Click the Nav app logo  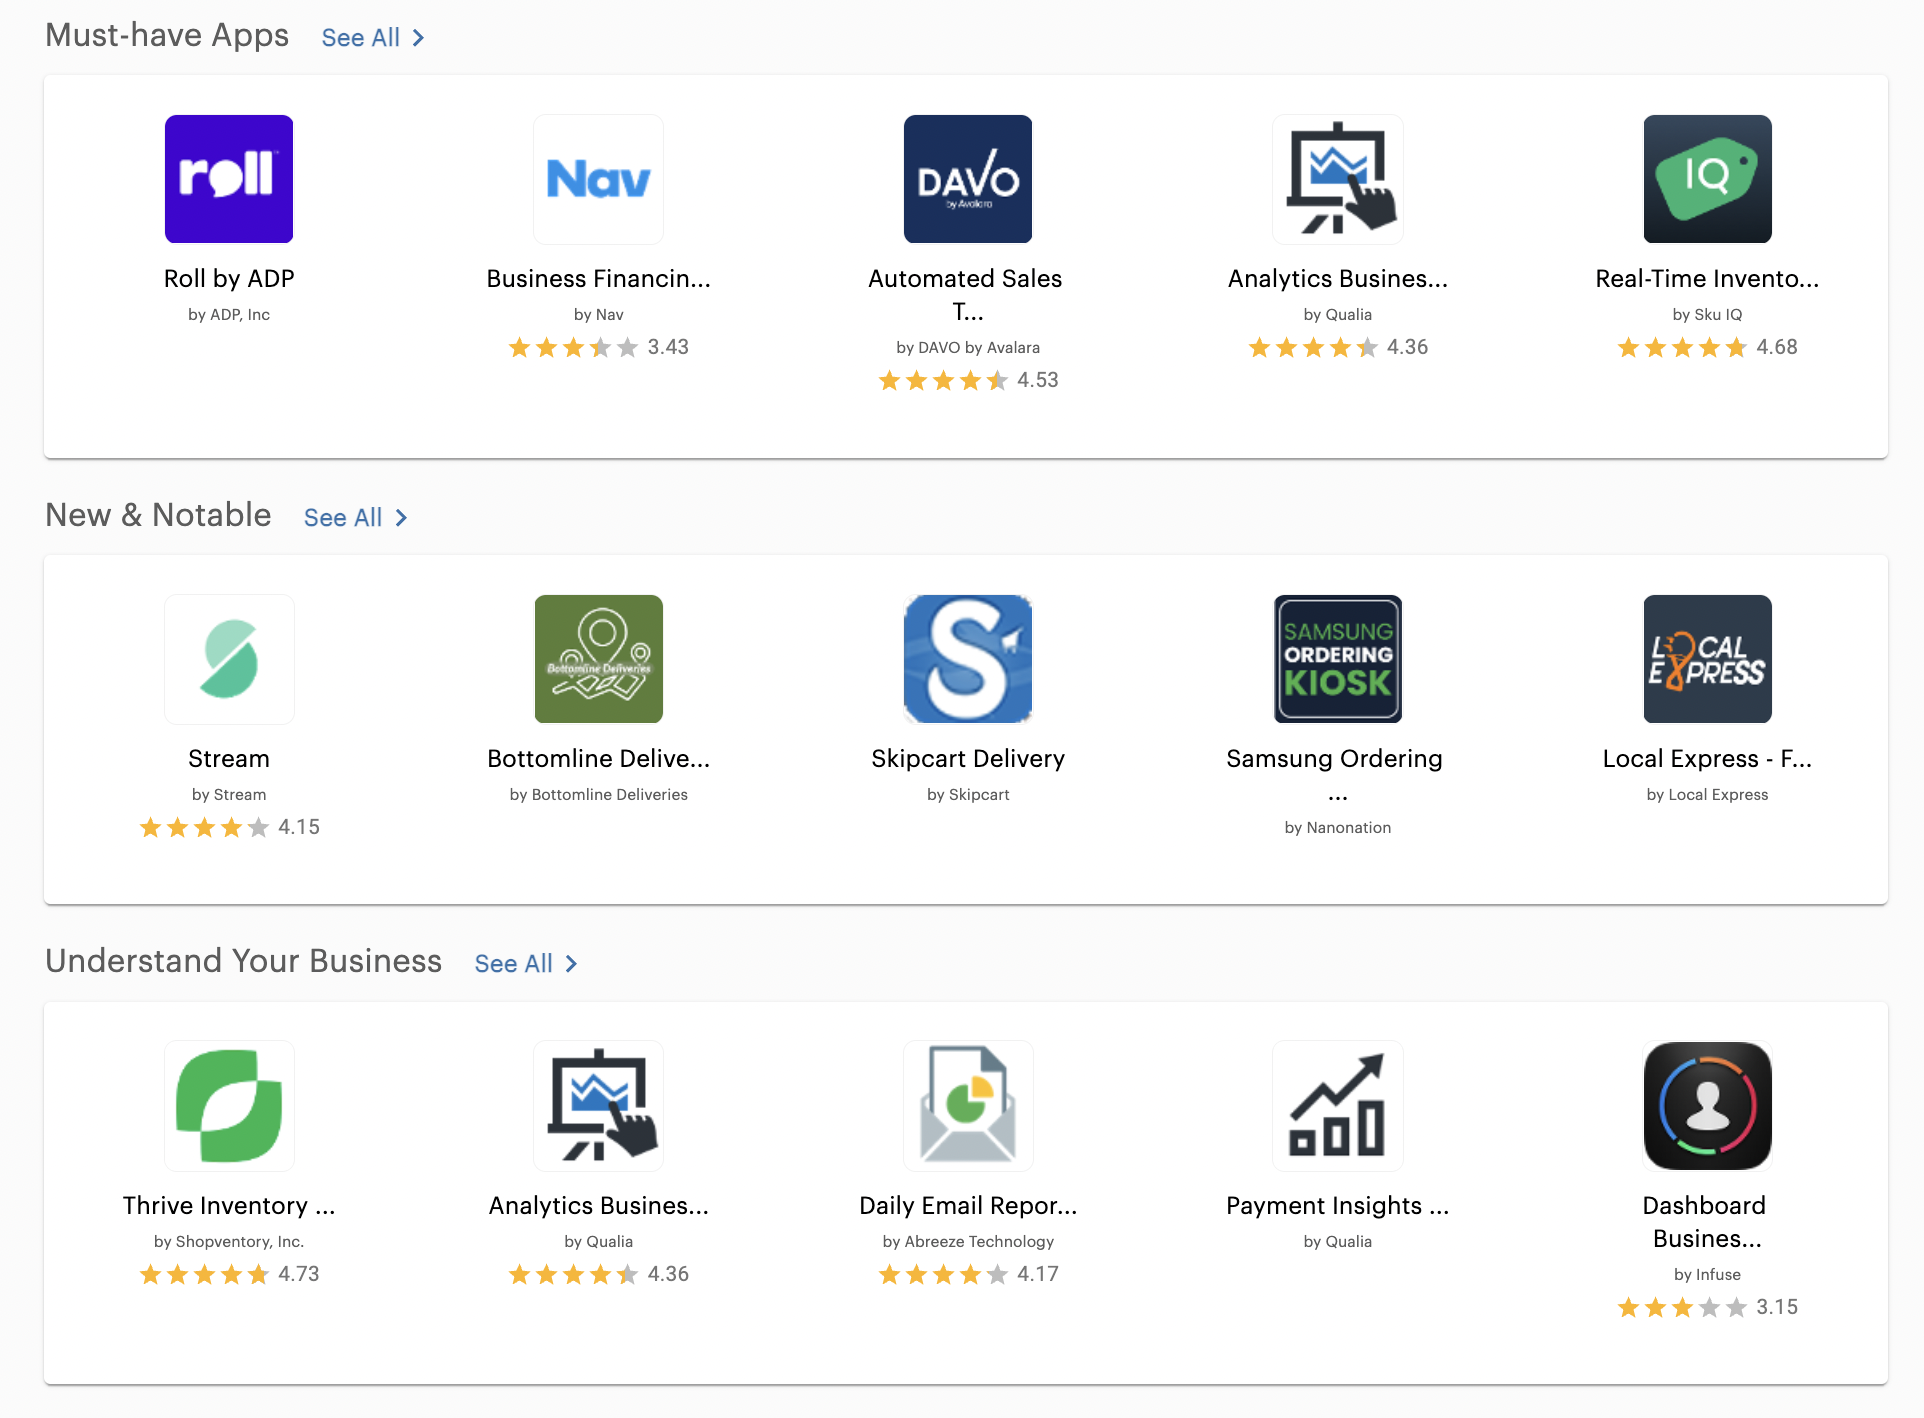pyautogui.click(x=598, y=179)
